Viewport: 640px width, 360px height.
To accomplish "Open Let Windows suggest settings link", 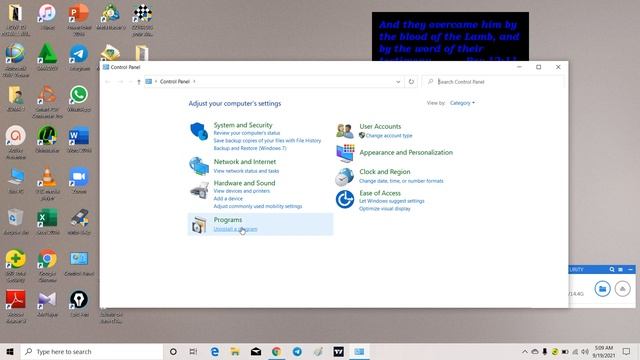I will (391, 201).
